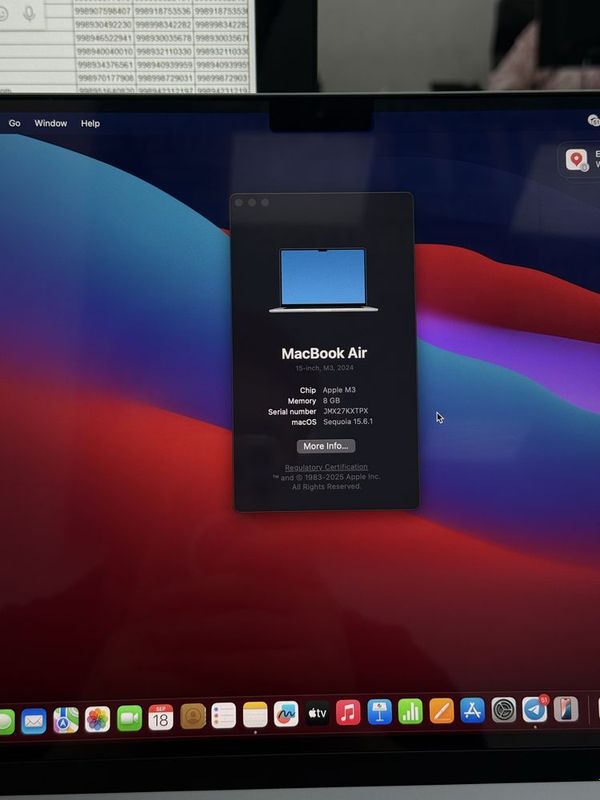Open the App Store in Dock
Image resolution: width=600 pixels, height=800 pixels.
(x=472, y=710)
